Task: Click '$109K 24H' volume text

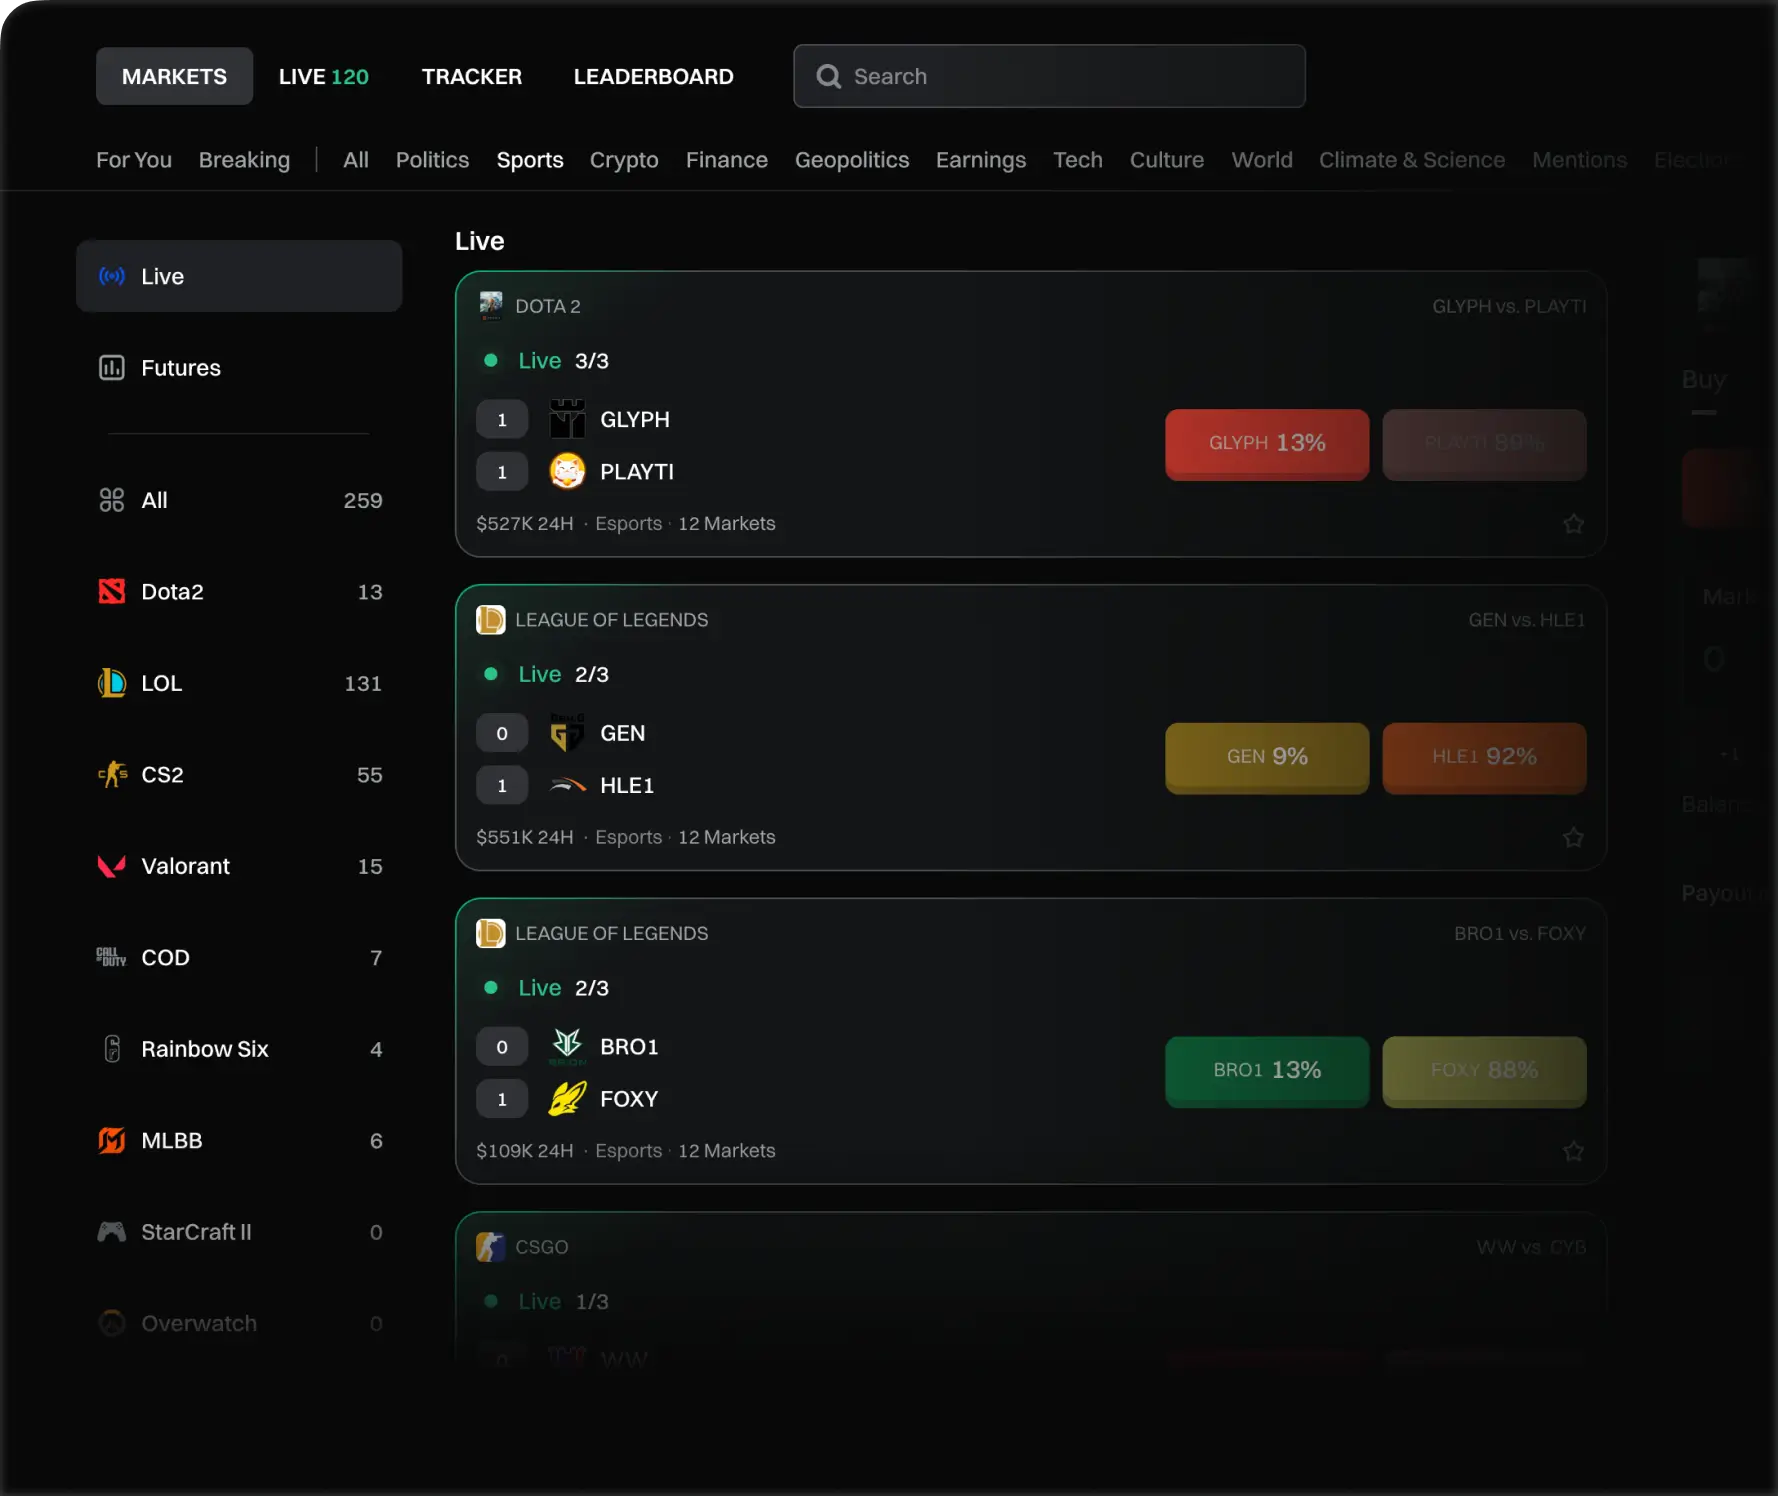Action: coord(525,1151)
